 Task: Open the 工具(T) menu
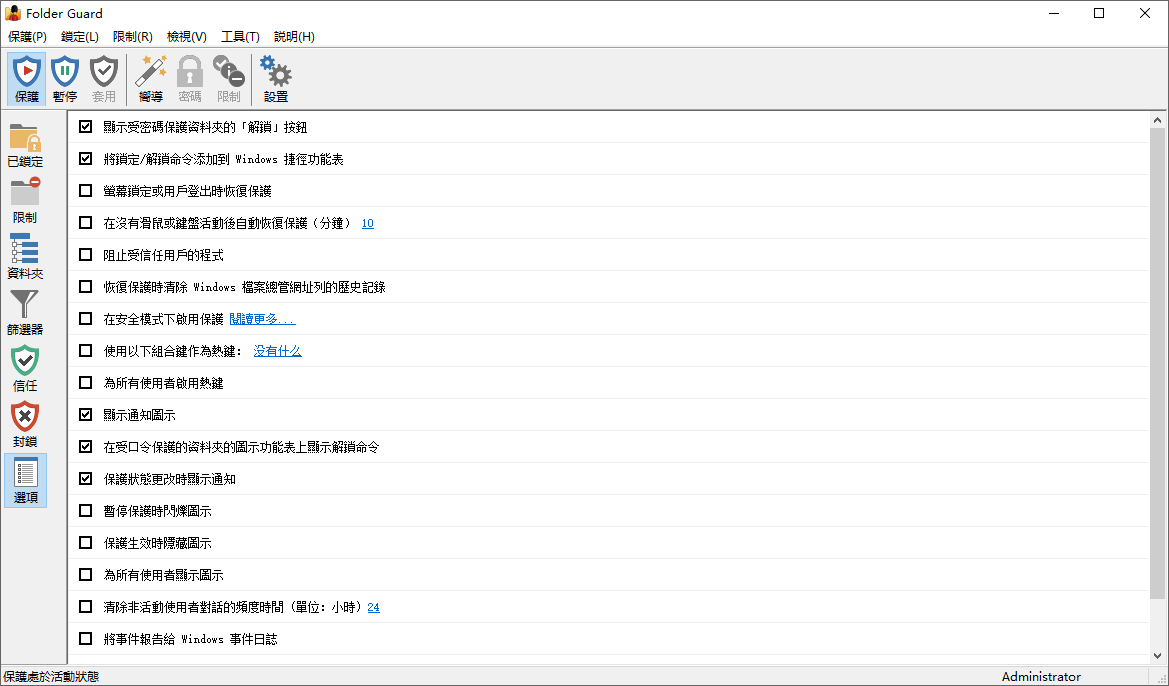[240, 37]
